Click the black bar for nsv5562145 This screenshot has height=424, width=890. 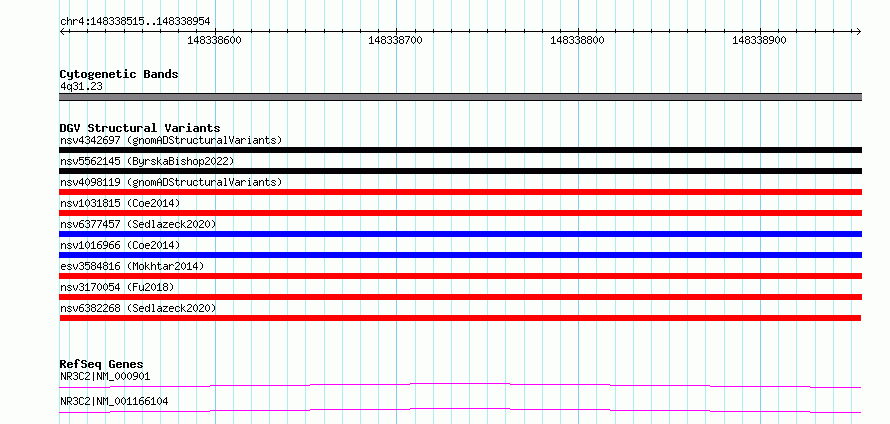click(461, 171)
